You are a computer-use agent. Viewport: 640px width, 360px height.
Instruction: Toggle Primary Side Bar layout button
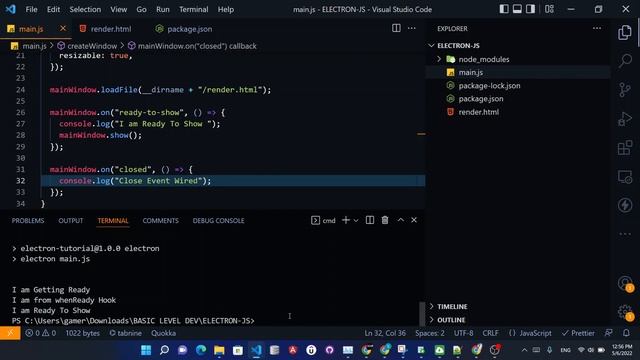point(504,9)
